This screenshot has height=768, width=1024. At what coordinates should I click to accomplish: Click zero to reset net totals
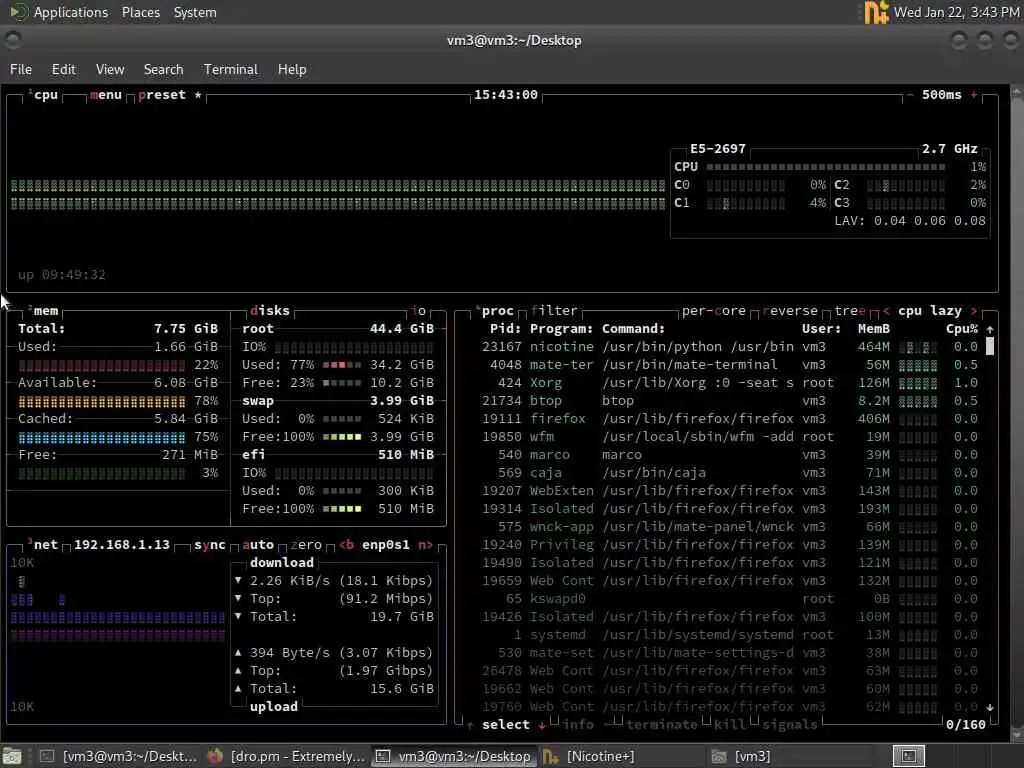(306, 545)
